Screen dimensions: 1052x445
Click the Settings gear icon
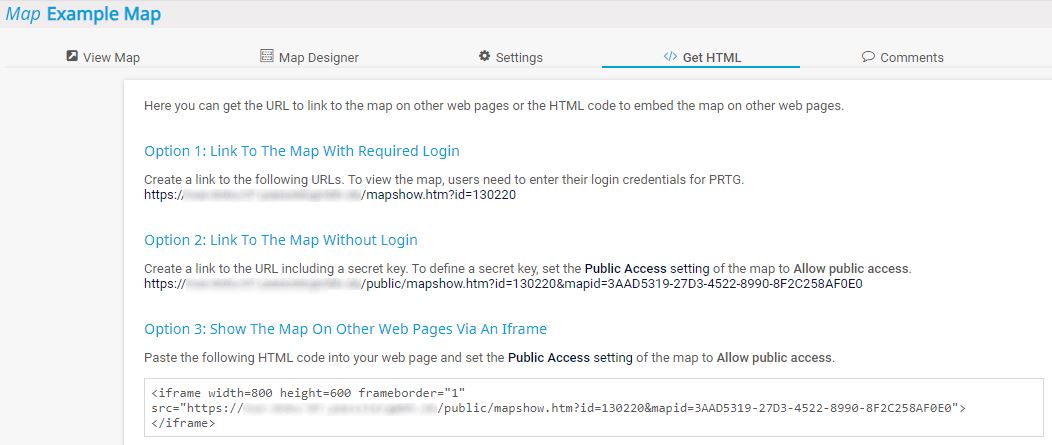click(484, 56)
